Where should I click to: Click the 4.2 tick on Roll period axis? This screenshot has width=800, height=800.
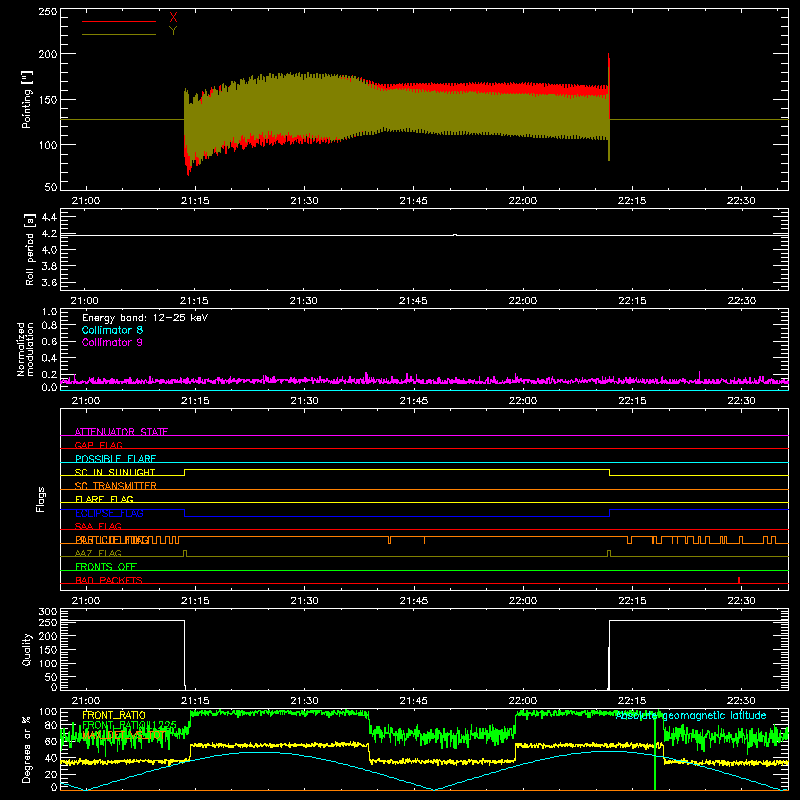coord(49,234)
